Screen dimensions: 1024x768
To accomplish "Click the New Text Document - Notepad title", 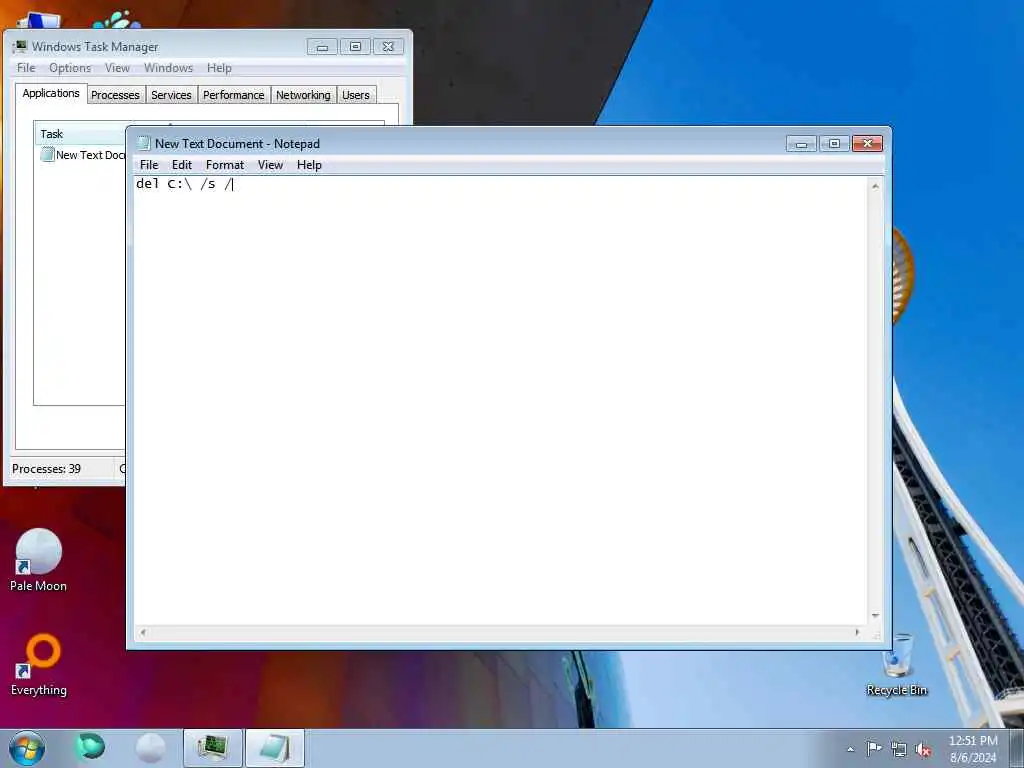I will (237, 144).
